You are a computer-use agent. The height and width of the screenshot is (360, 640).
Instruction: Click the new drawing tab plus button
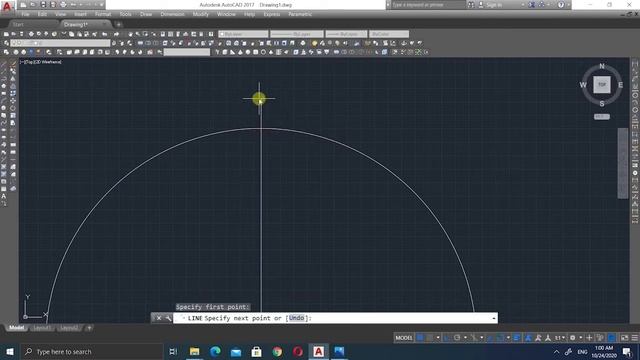coord(118,24)
